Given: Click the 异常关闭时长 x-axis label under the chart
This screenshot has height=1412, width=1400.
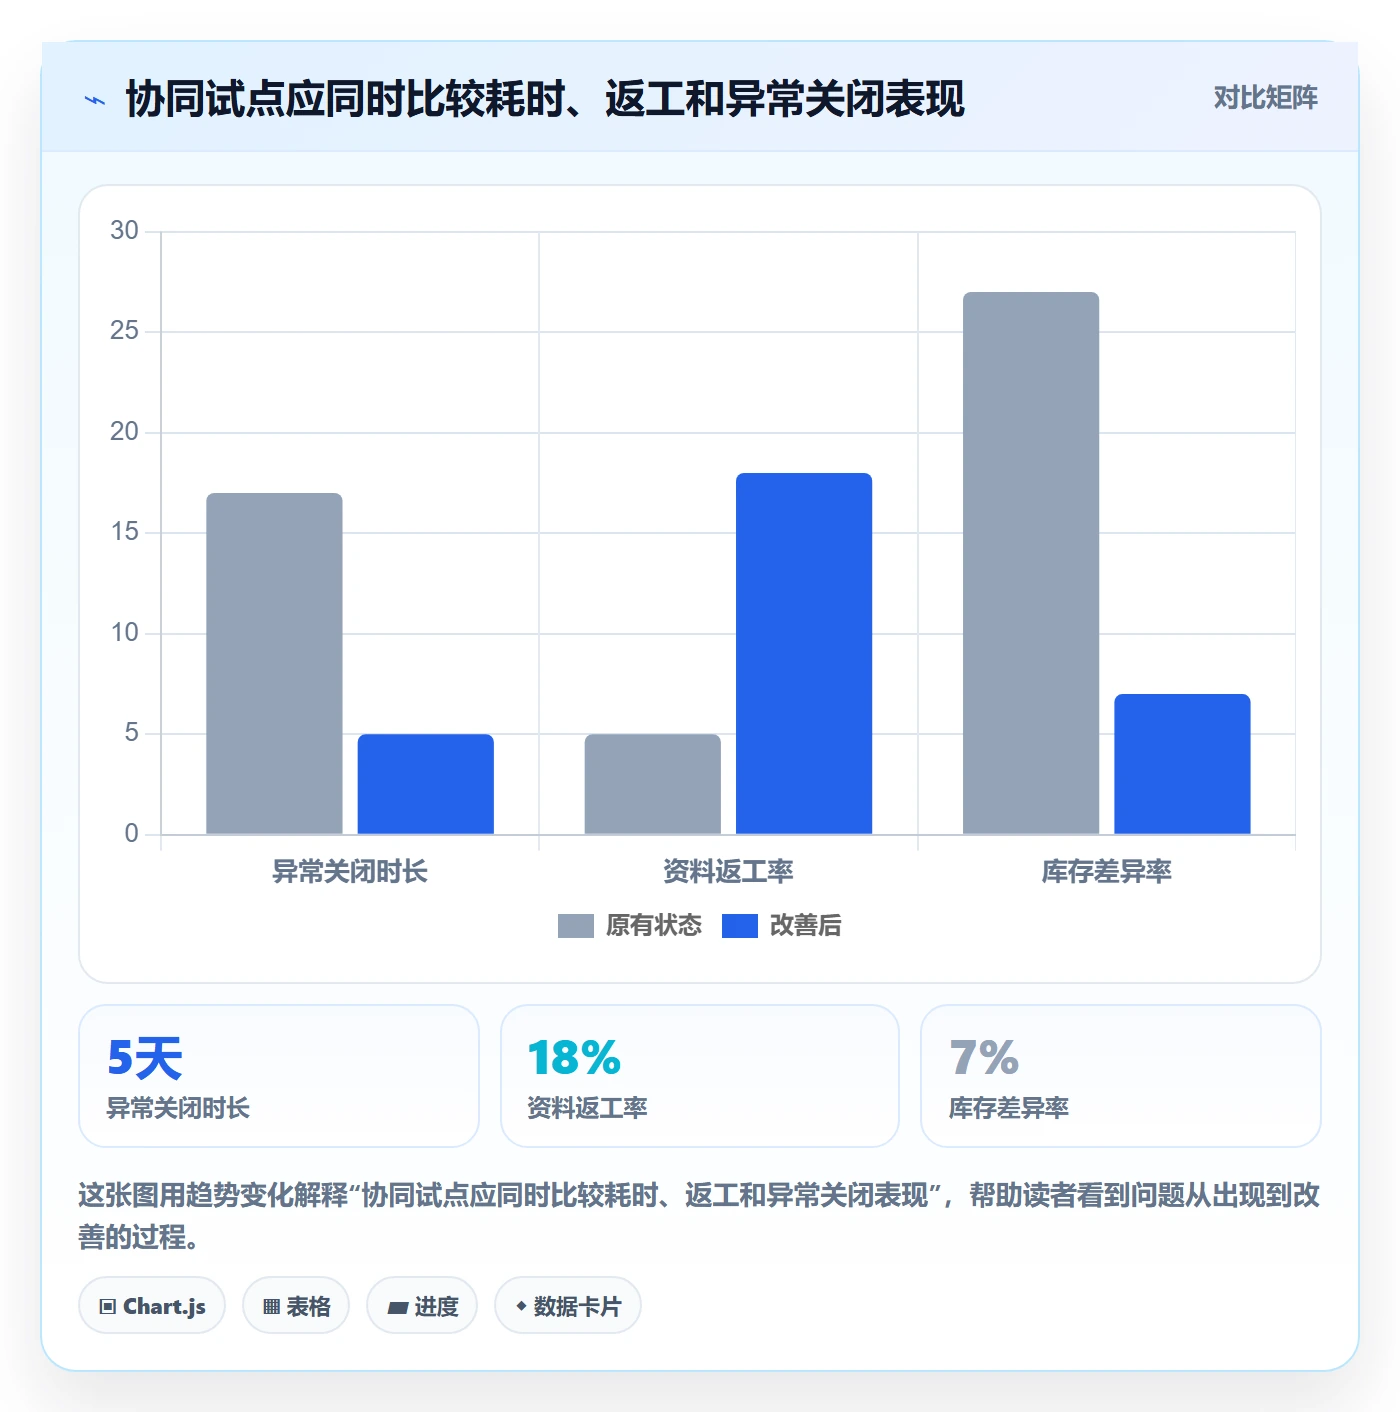Looking at the screenshot, I should (350, 872).
